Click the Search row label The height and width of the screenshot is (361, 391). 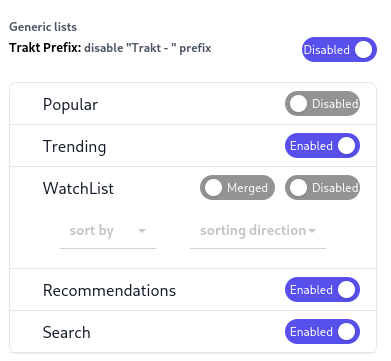67,332
